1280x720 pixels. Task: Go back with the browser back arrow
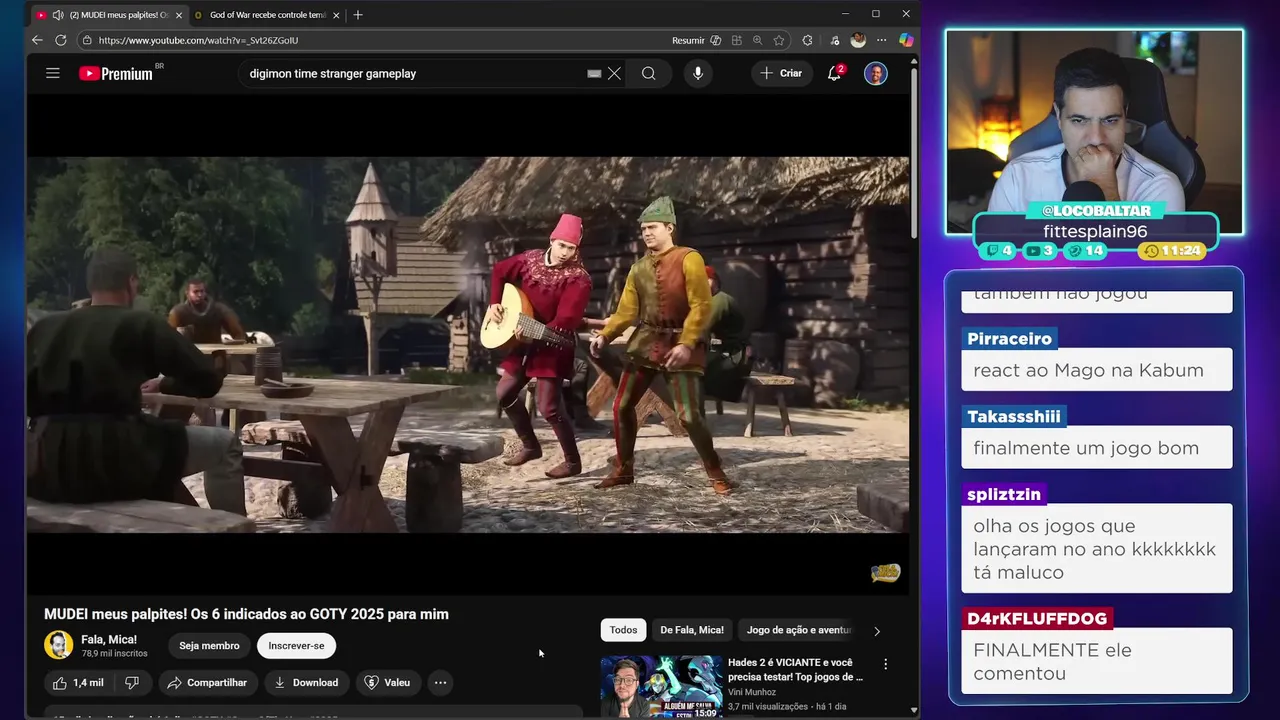coord(37,40)
